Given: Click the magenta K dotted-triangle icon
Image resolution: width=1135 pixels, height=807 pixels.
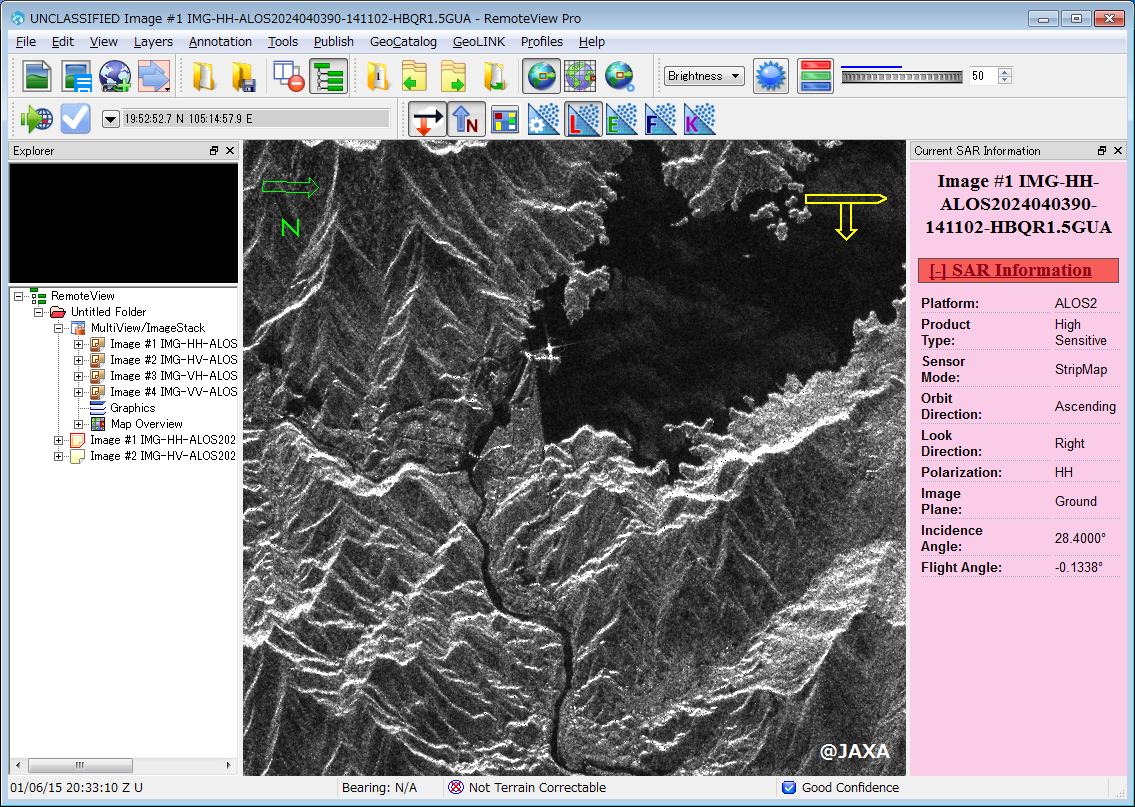Looking at the screenshot, I should tap(698, 119).
